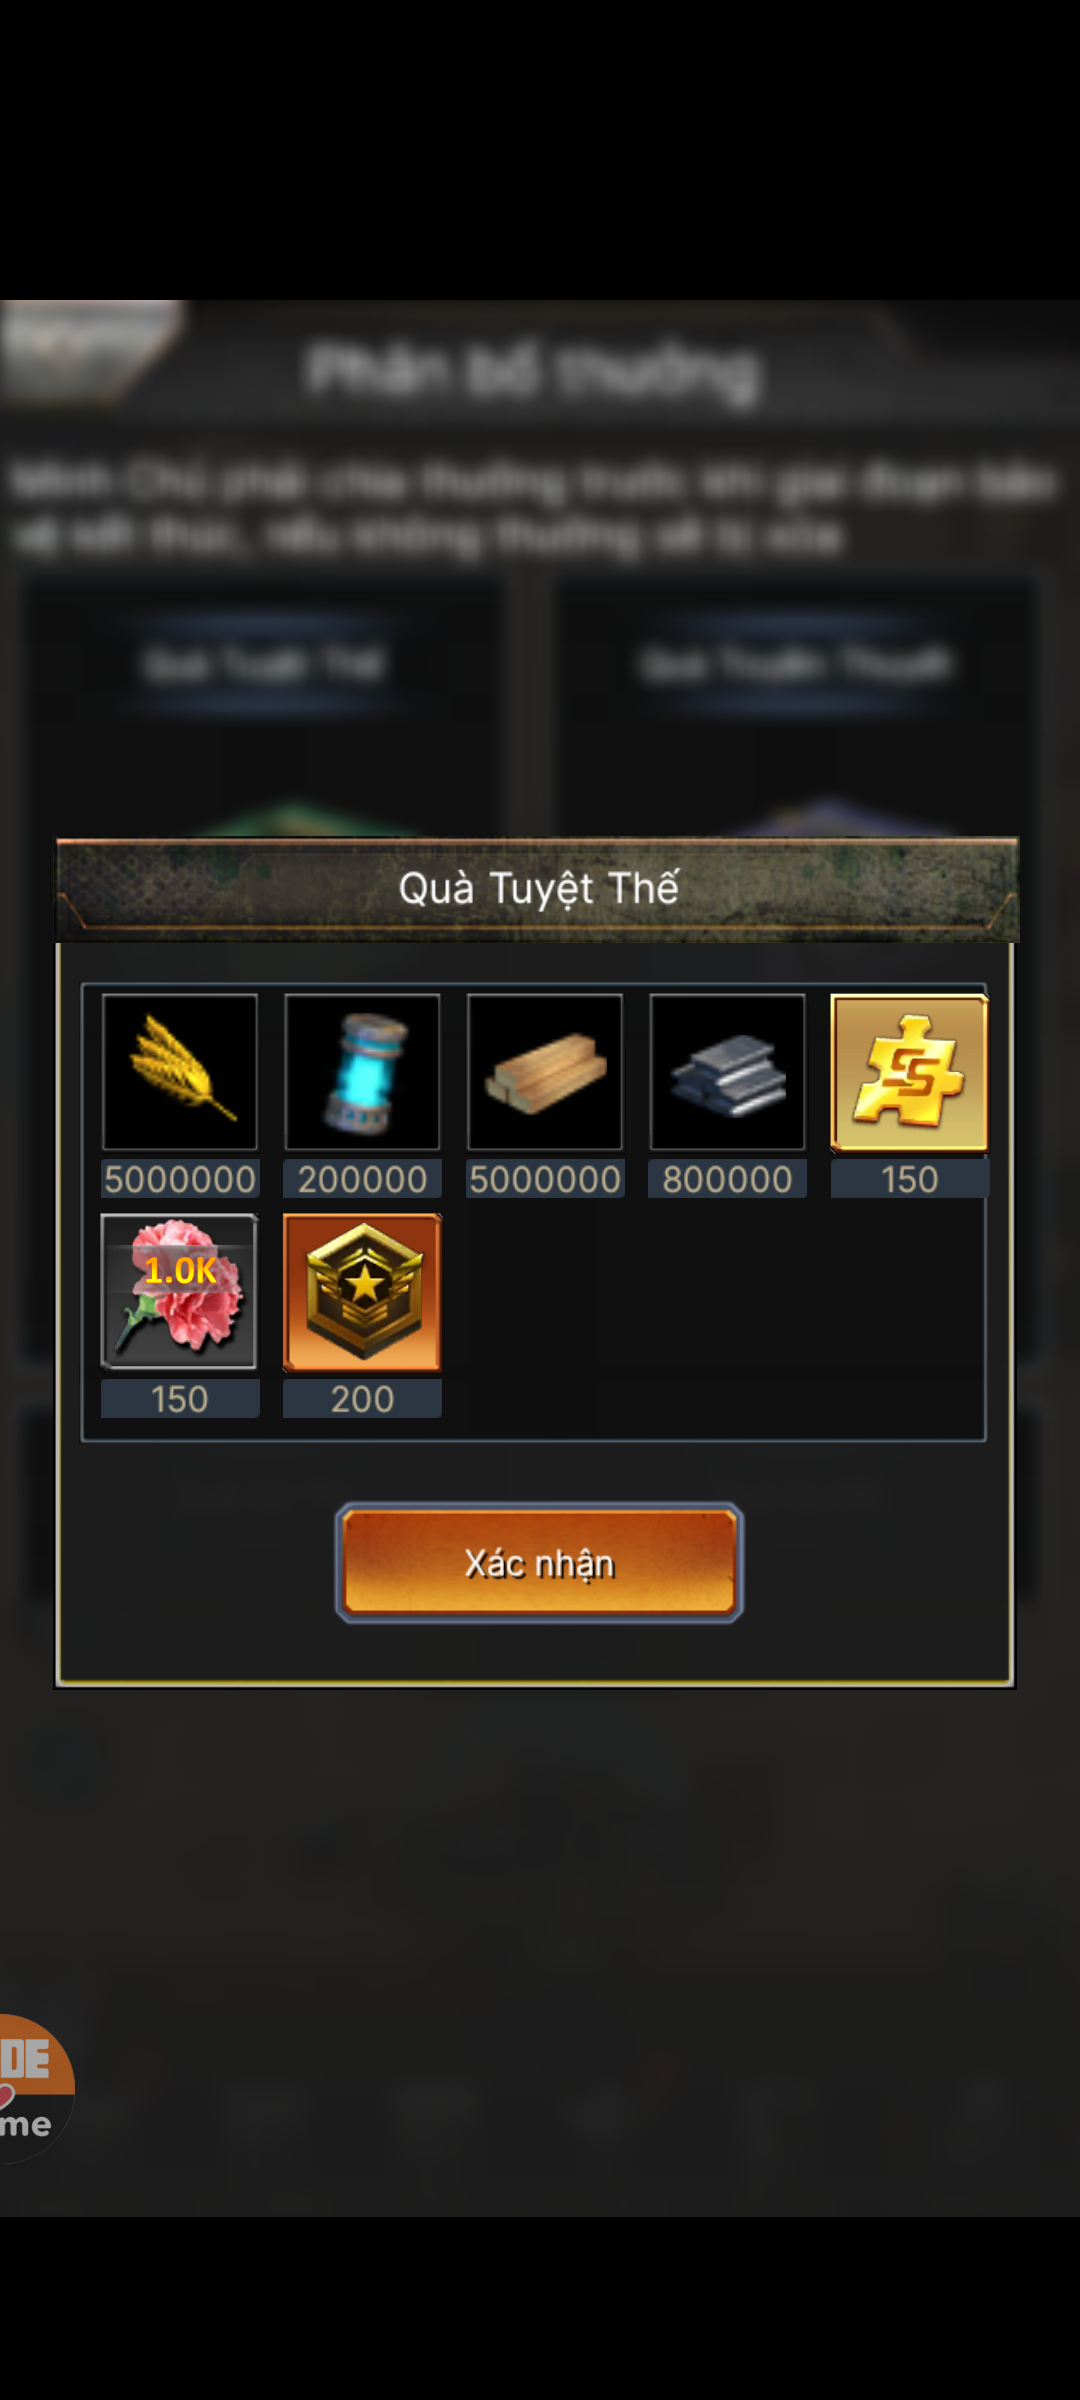Tap the golden wheat food icon
1080x2400 pixels.
[x=180, y=1072]
